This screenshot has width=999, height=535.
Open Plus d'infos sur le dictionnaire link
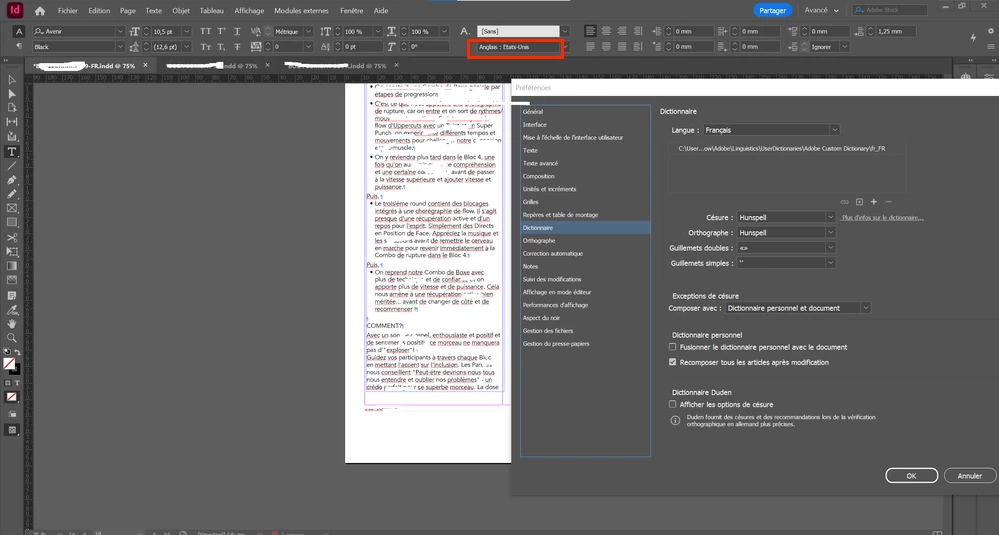click(x=882, y=218)
